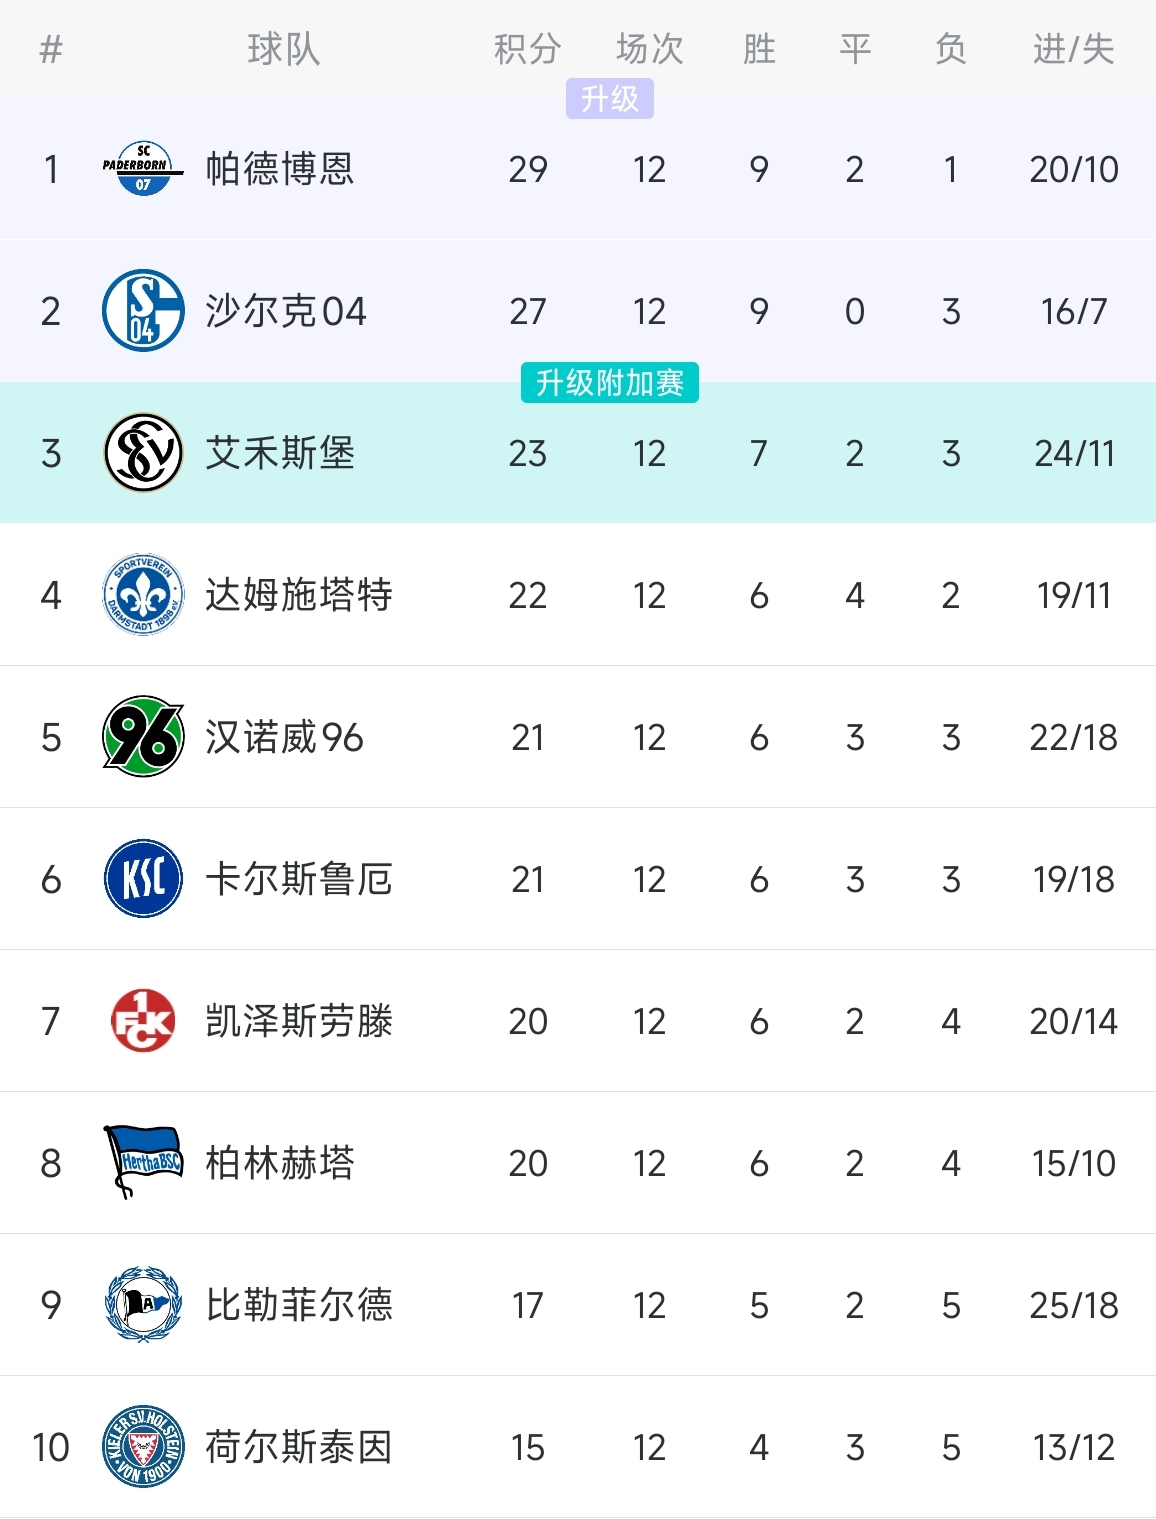Open team name 沙尔克04
This screenshot has height=1519, width=1156.
286,311
